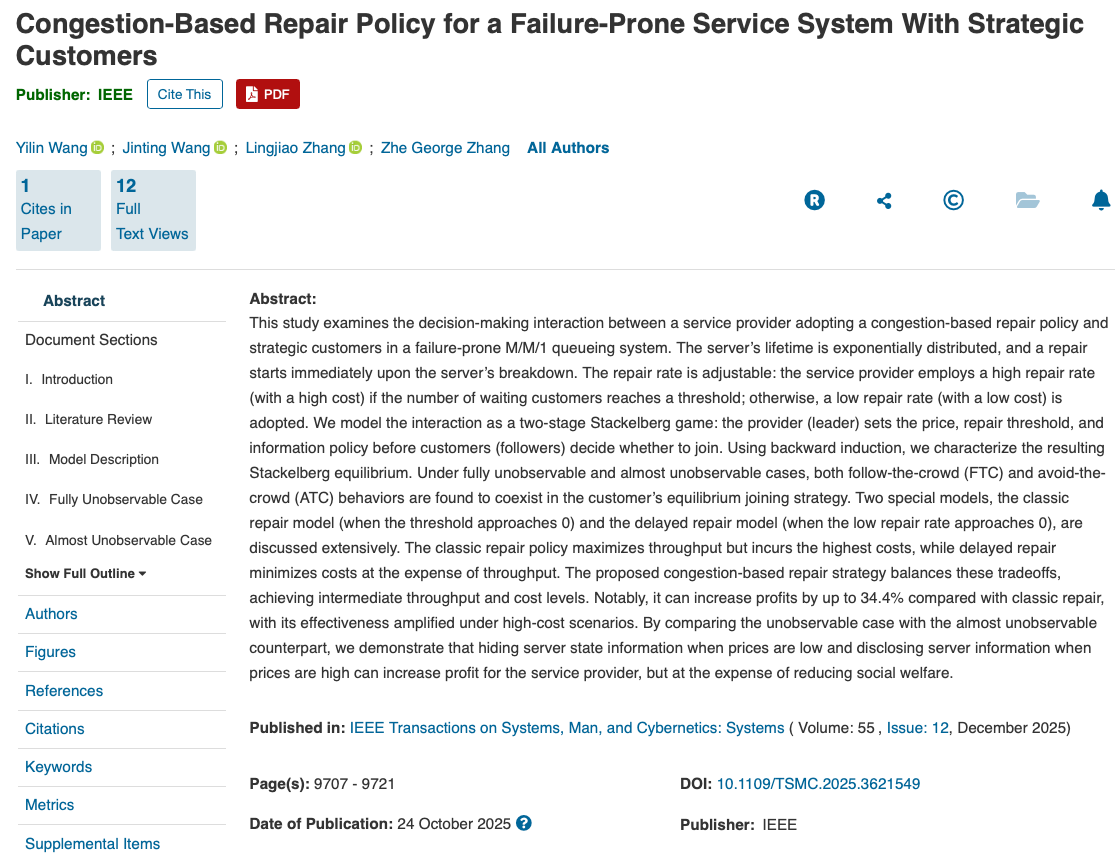
Task: Click the DOI link
Action: (x=818, y=784)
